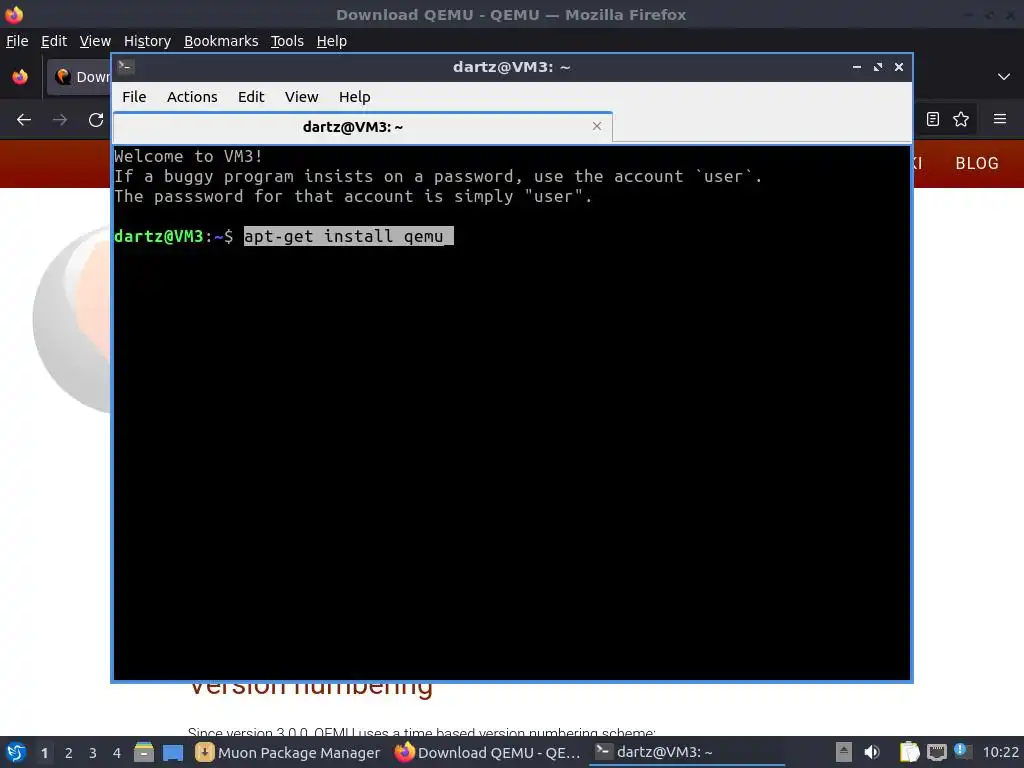Open the terminal Help menu
This screenshot has height=768, width=1024.
click(355, 97)
